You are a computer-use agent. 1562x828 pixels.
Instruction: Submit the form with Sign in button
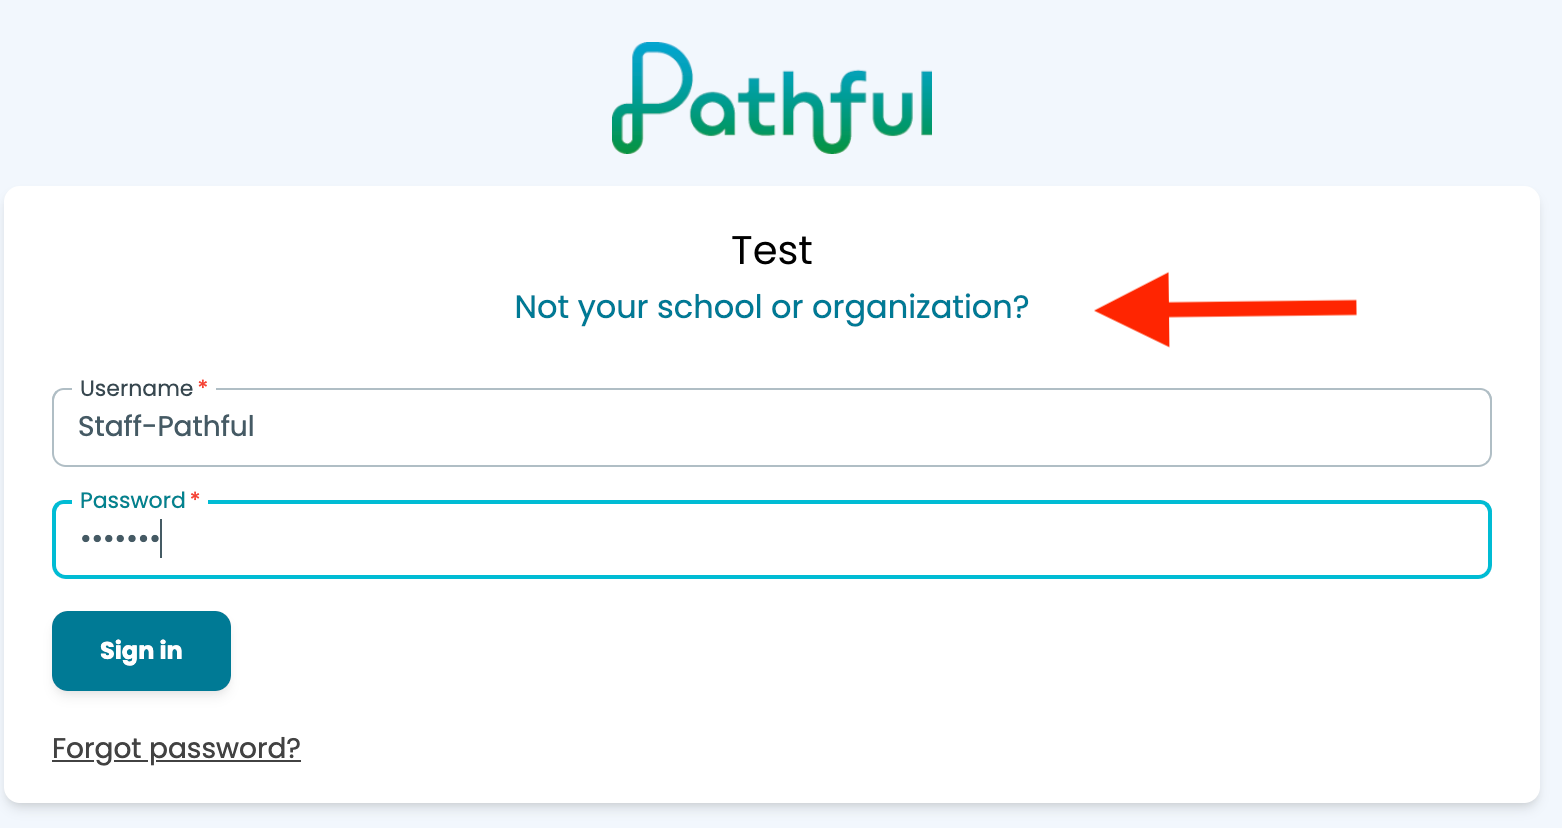[141, 651]
